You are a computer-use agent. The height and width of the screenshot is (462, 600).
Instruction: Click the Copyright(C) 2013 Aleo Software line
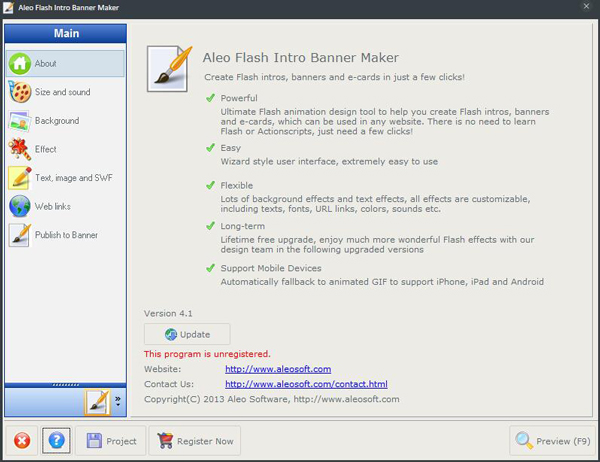click(x=272, y=399)
